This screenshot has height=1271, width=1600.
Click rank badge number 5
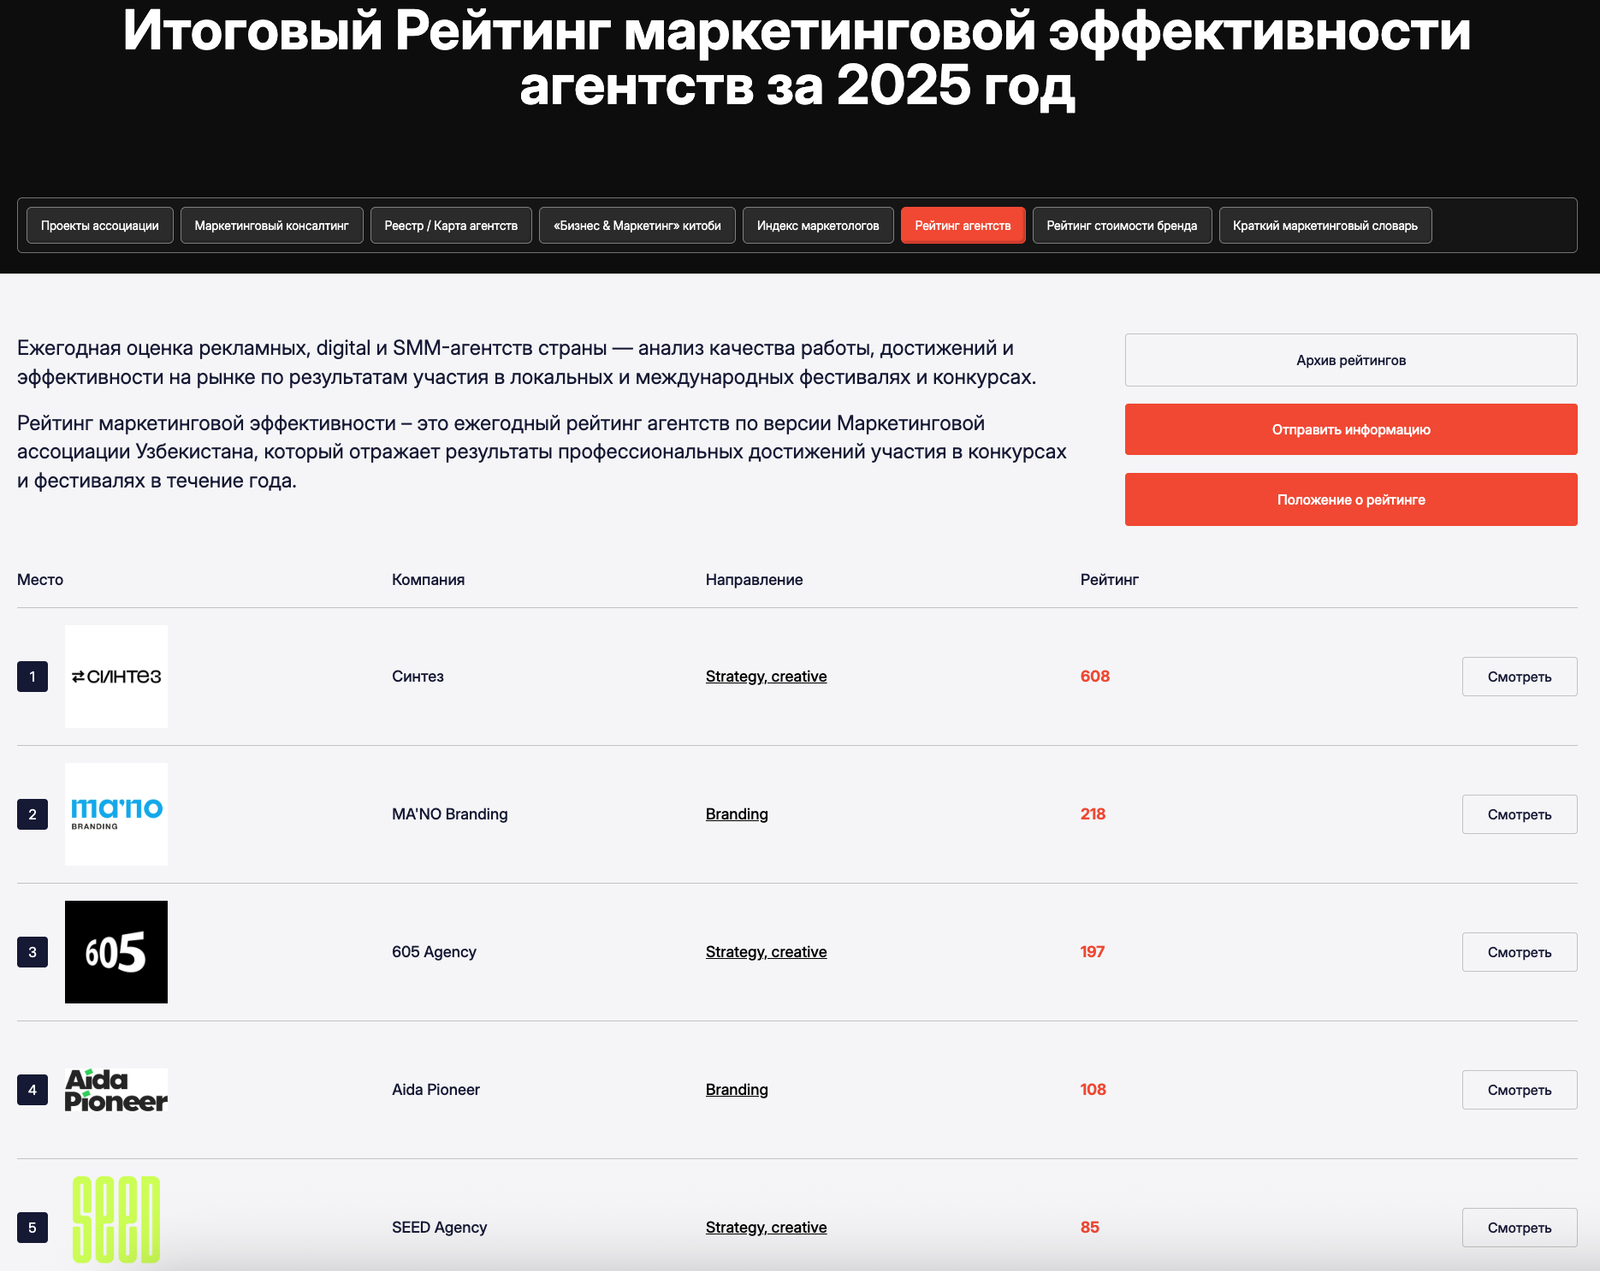click(32, 1228)
